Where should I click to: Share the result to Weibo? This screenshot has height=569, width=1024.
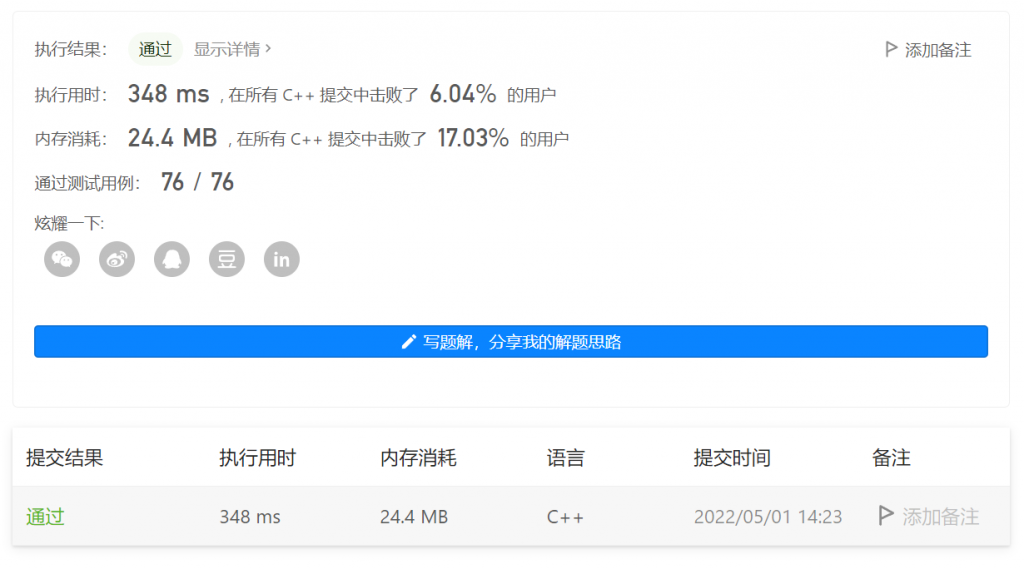117,260
